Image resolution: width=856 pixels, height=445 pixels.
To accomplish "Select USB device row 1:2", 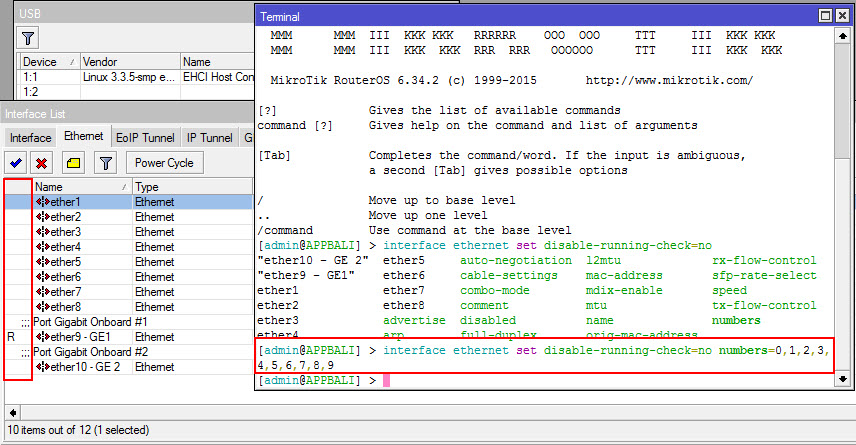I will tap(136, 92).
